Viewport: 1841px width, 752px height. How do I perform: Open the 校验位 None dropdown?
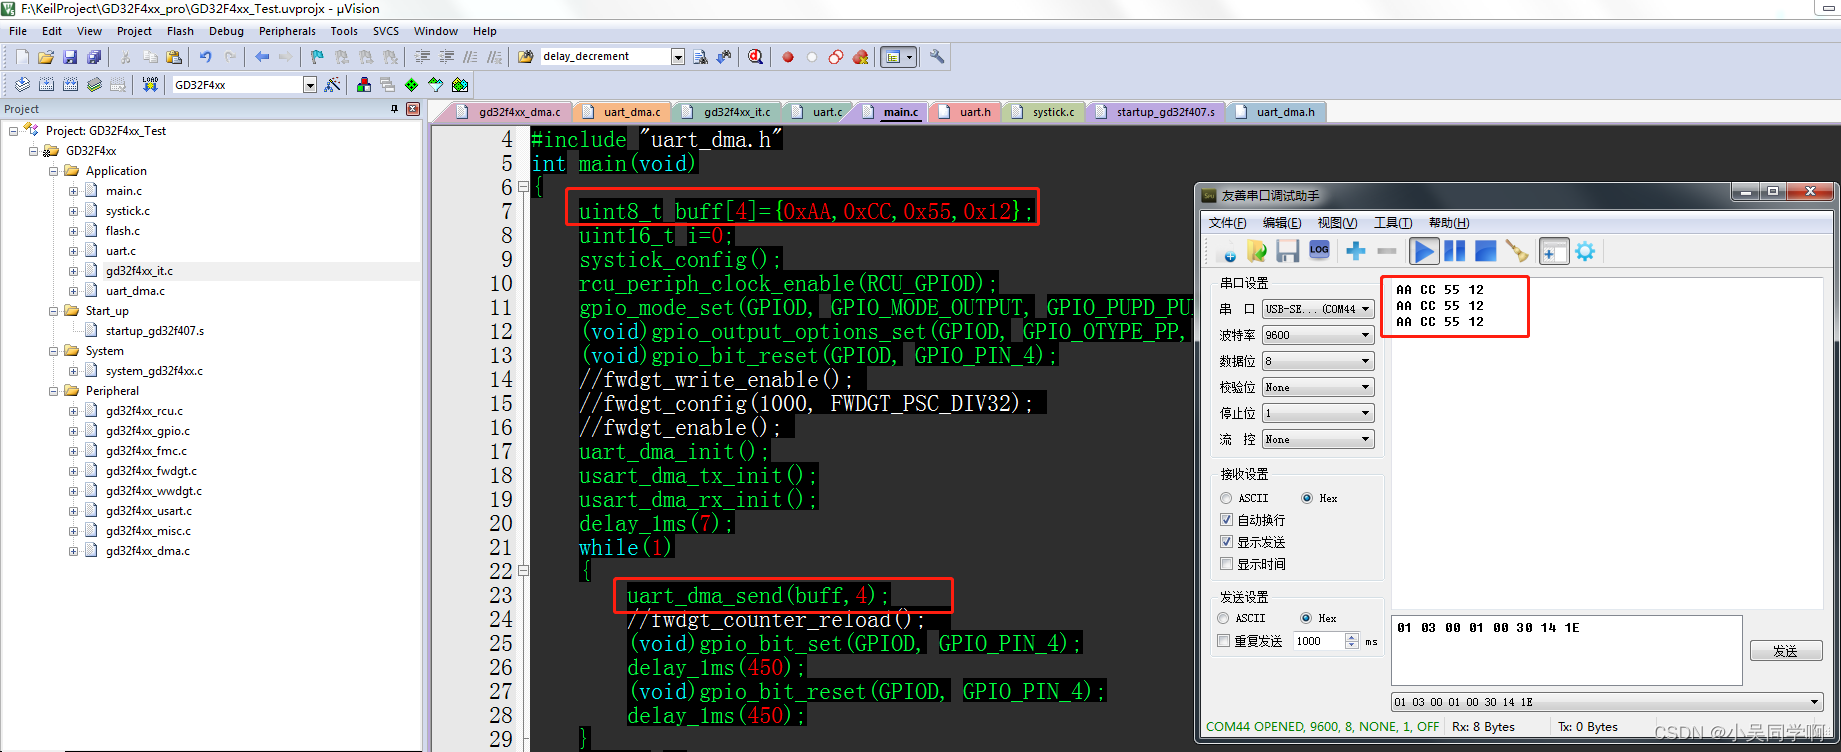point(1318,387)
